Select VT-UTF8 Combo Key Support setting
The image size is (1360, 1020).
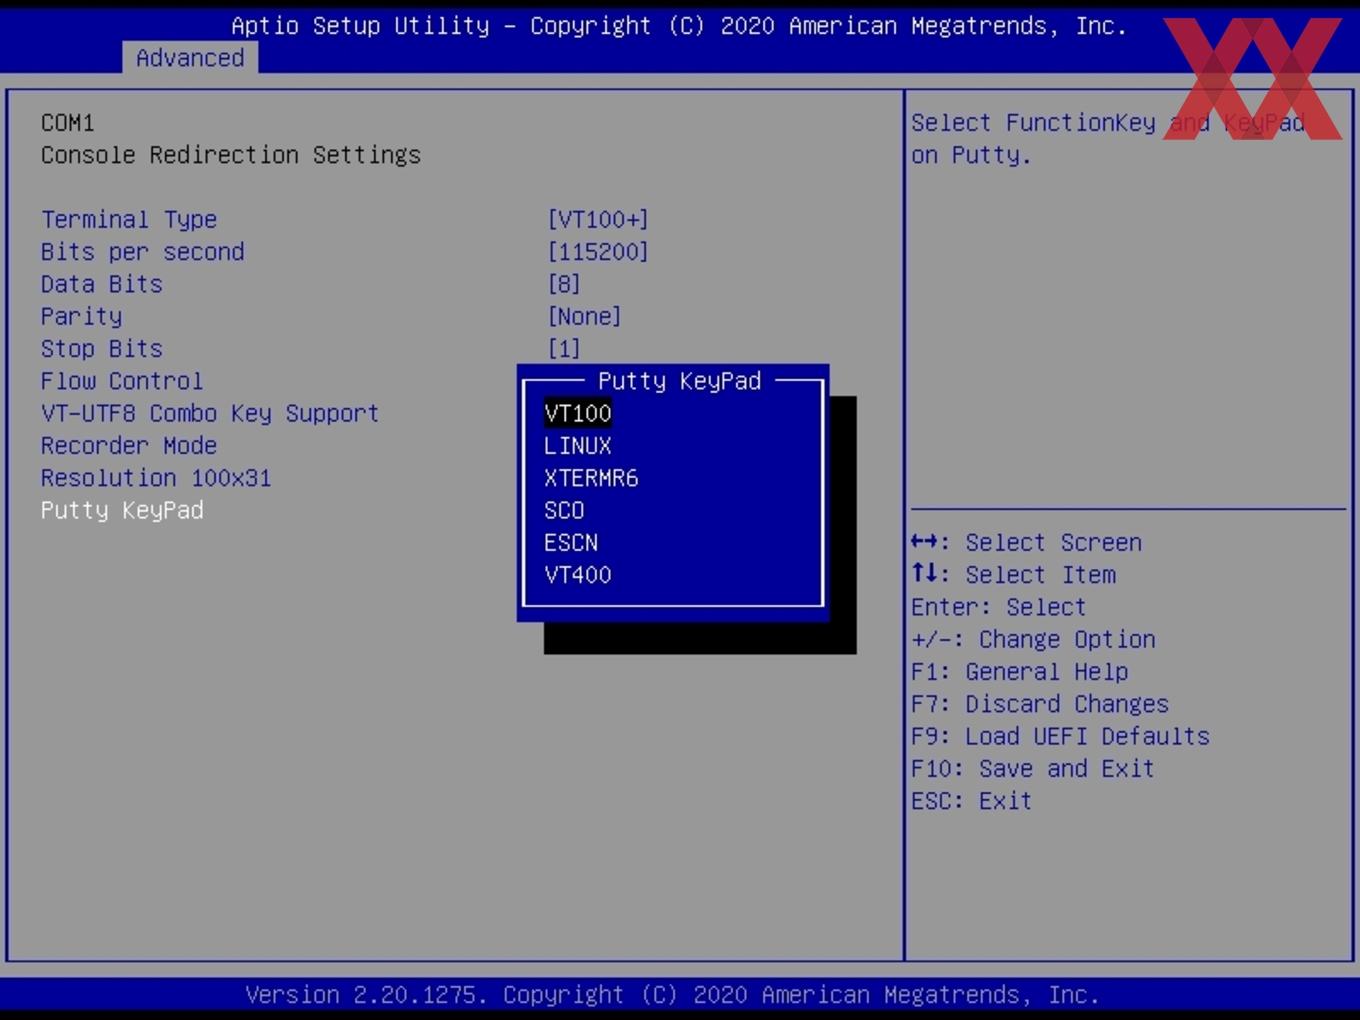coord(210,413)
